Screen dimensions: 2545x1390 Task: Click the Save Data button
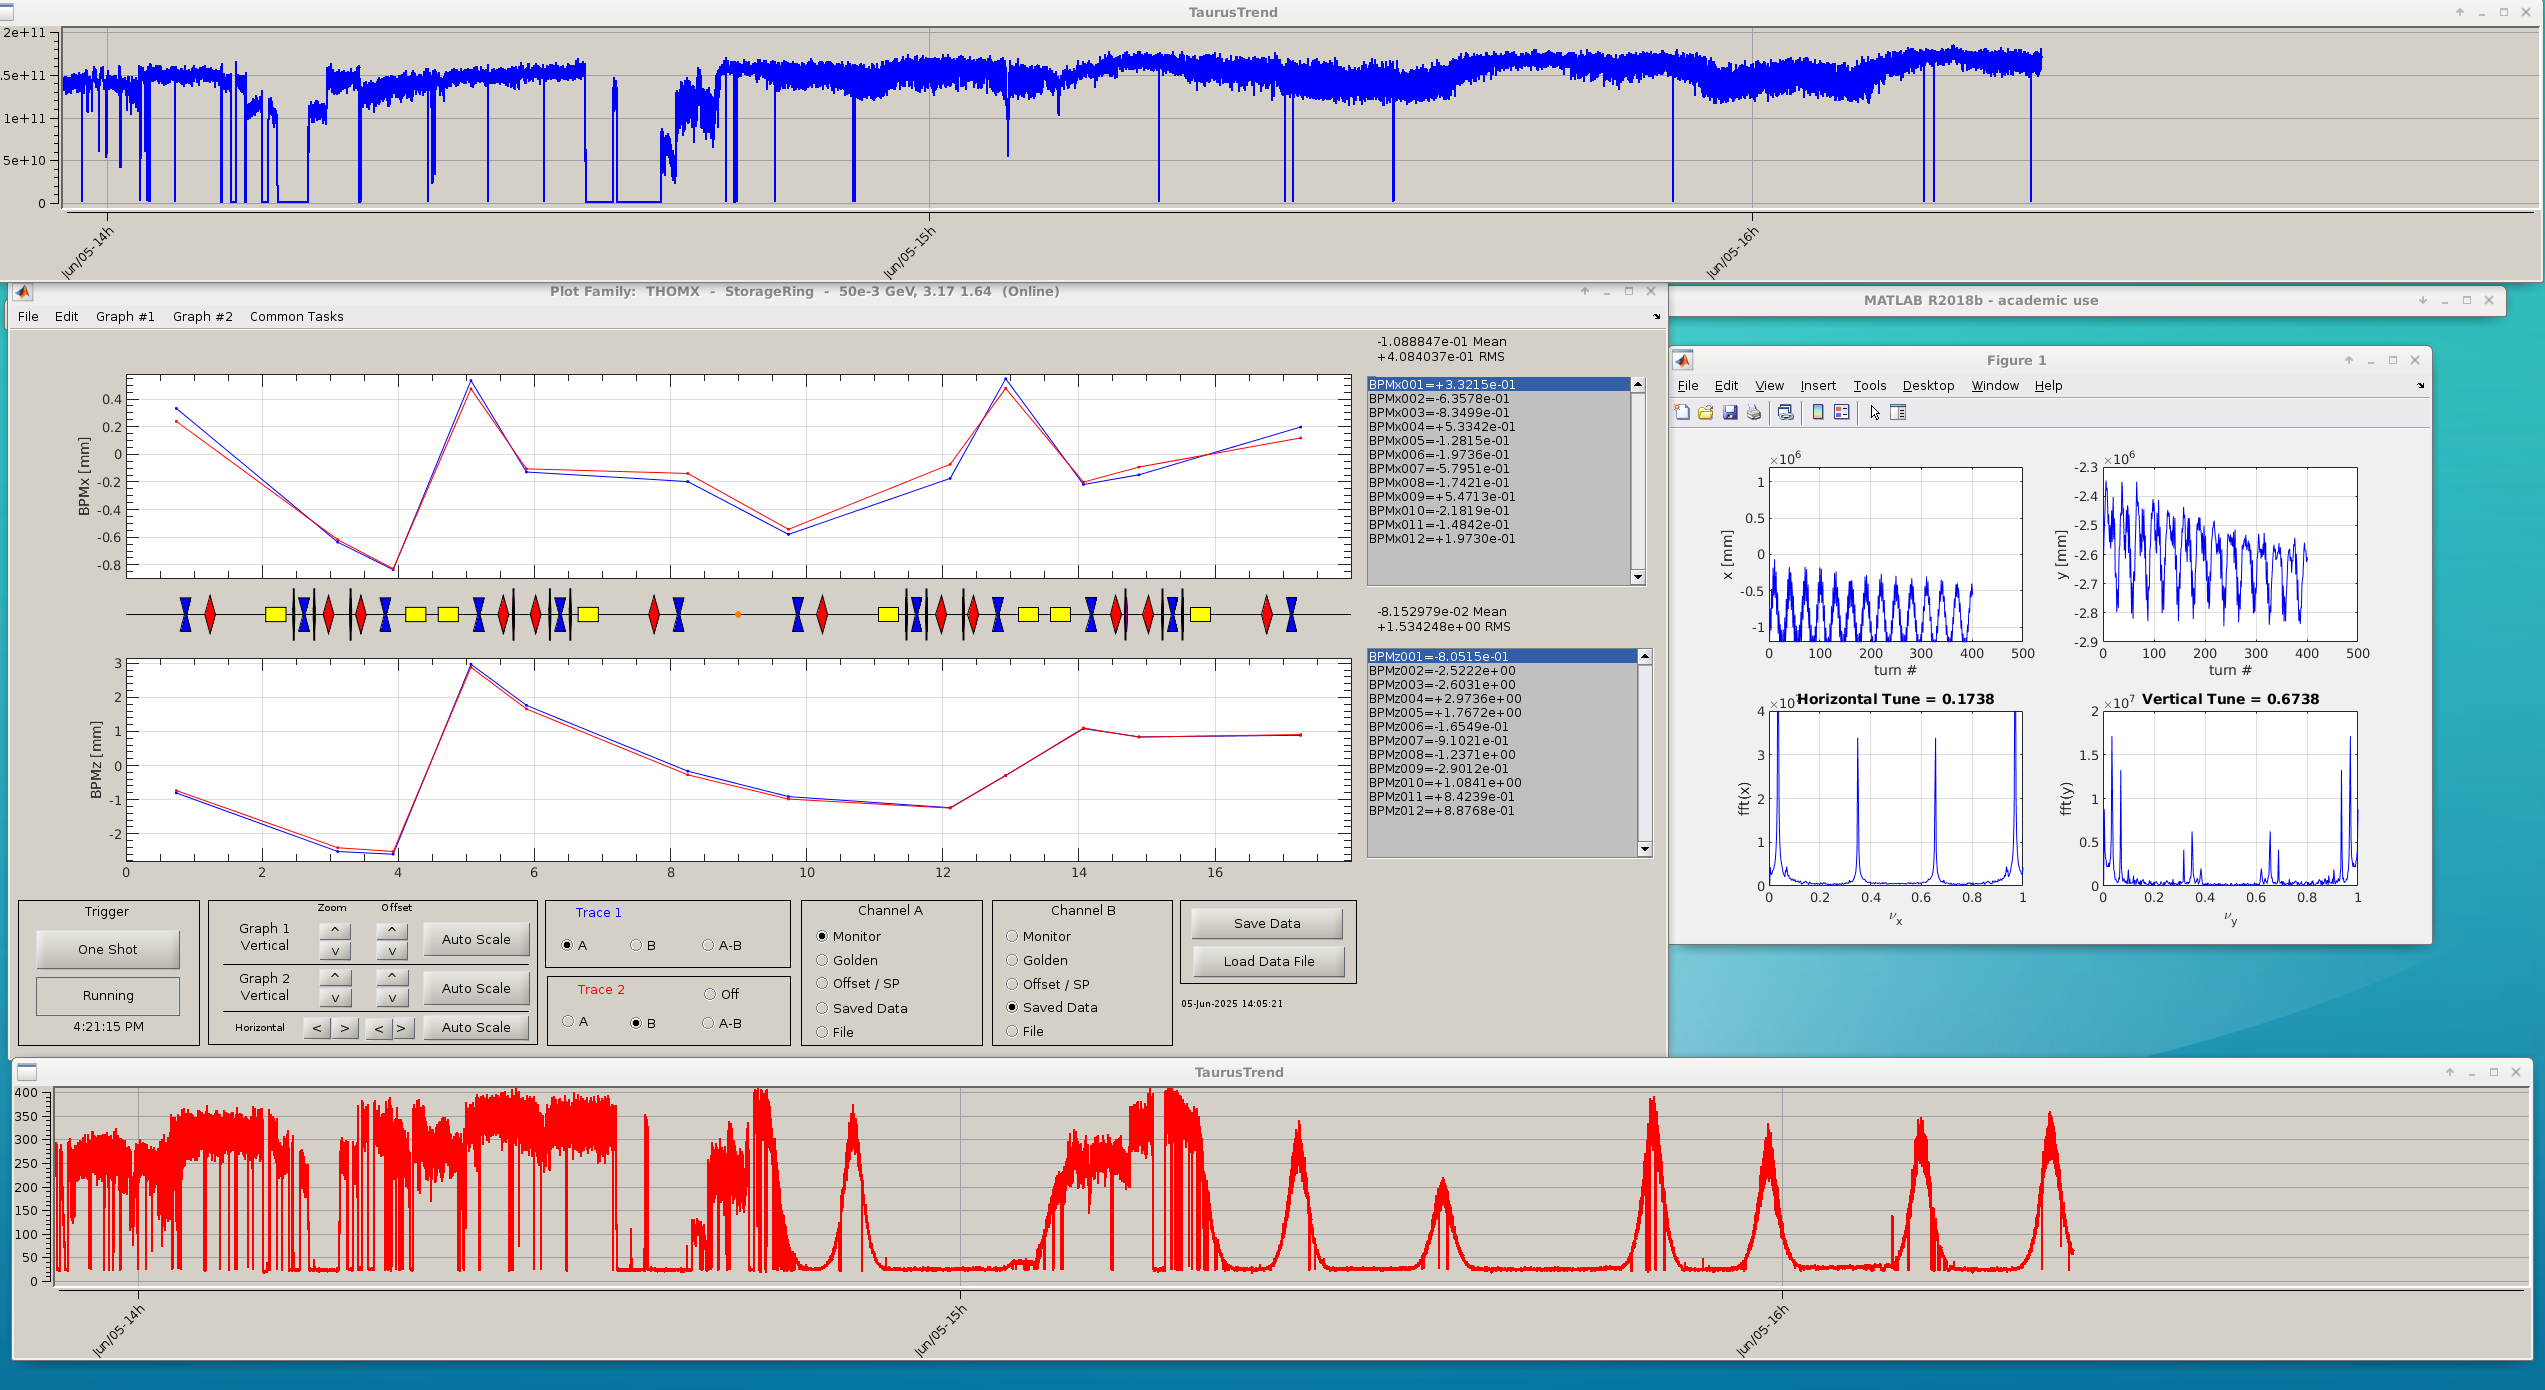(1267, 923)
